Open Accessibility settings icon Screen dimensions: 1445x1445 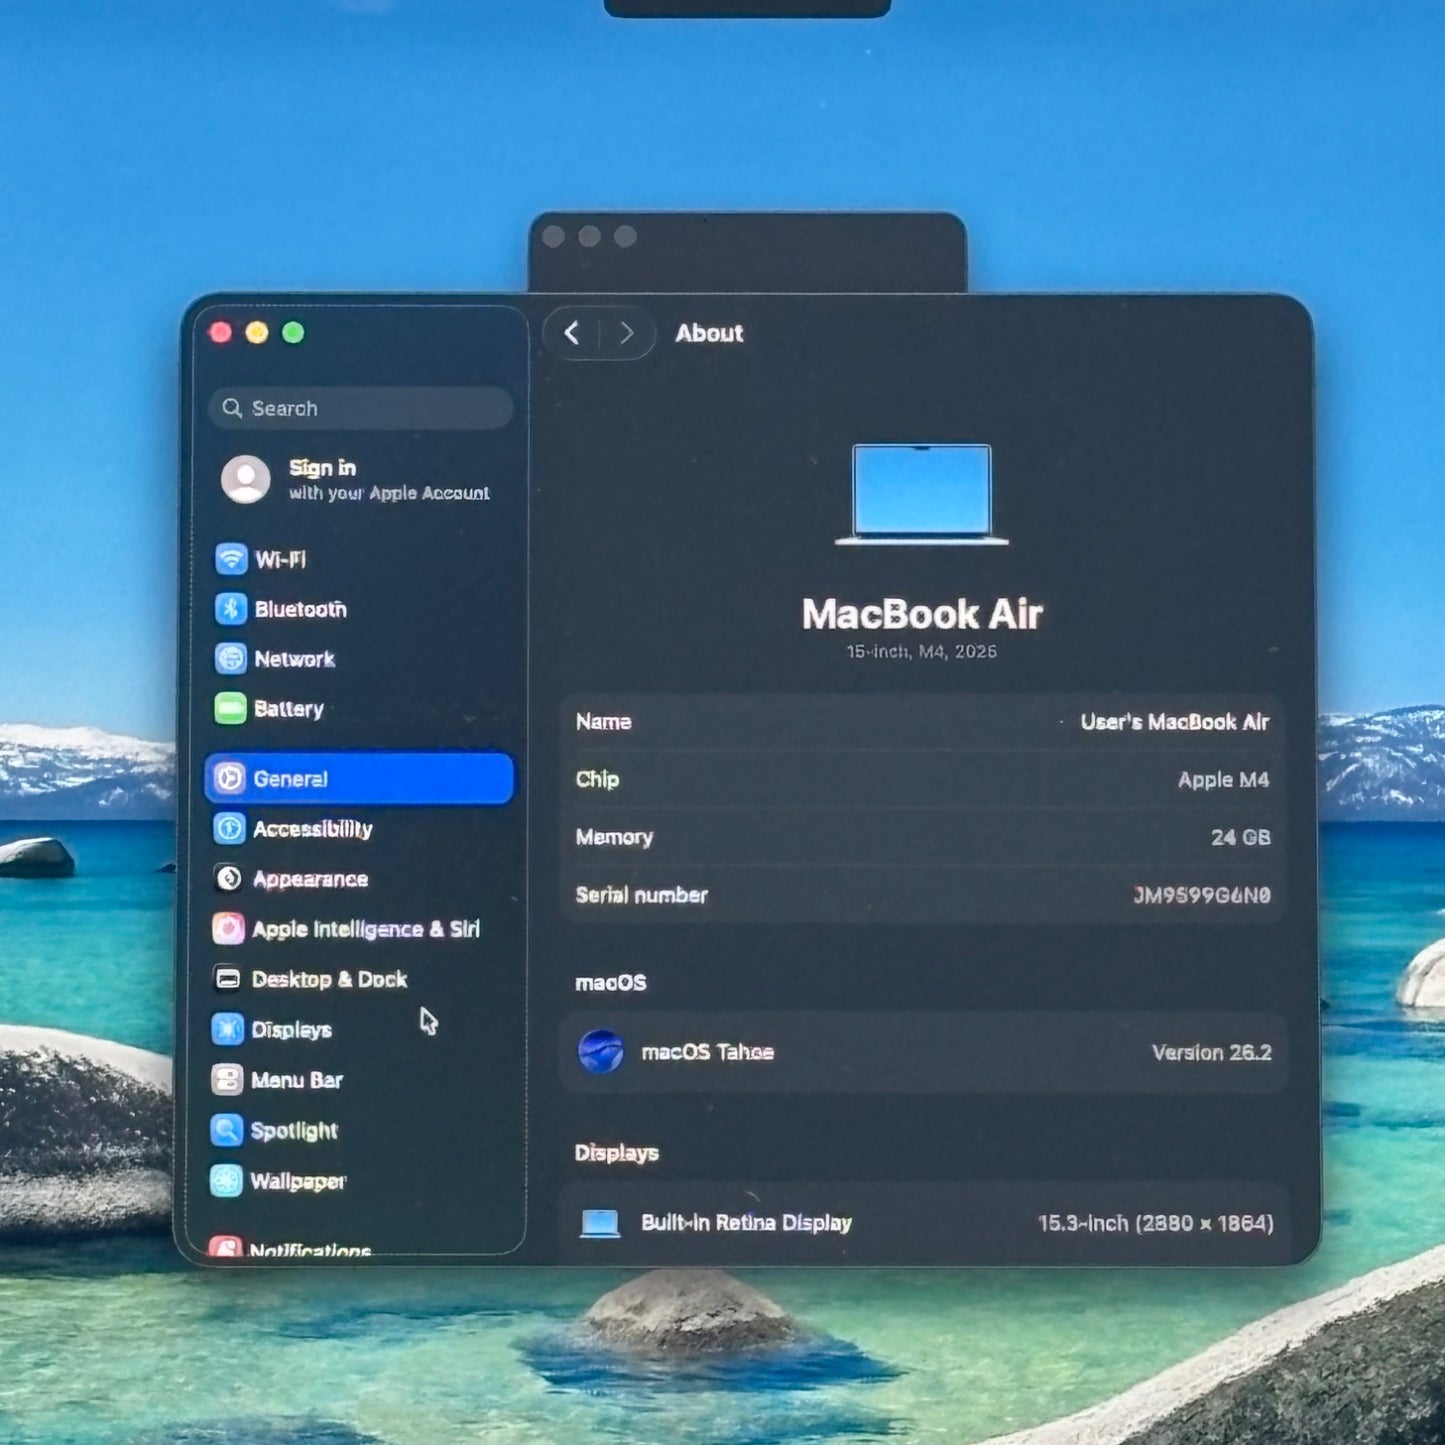pos(230,829)
